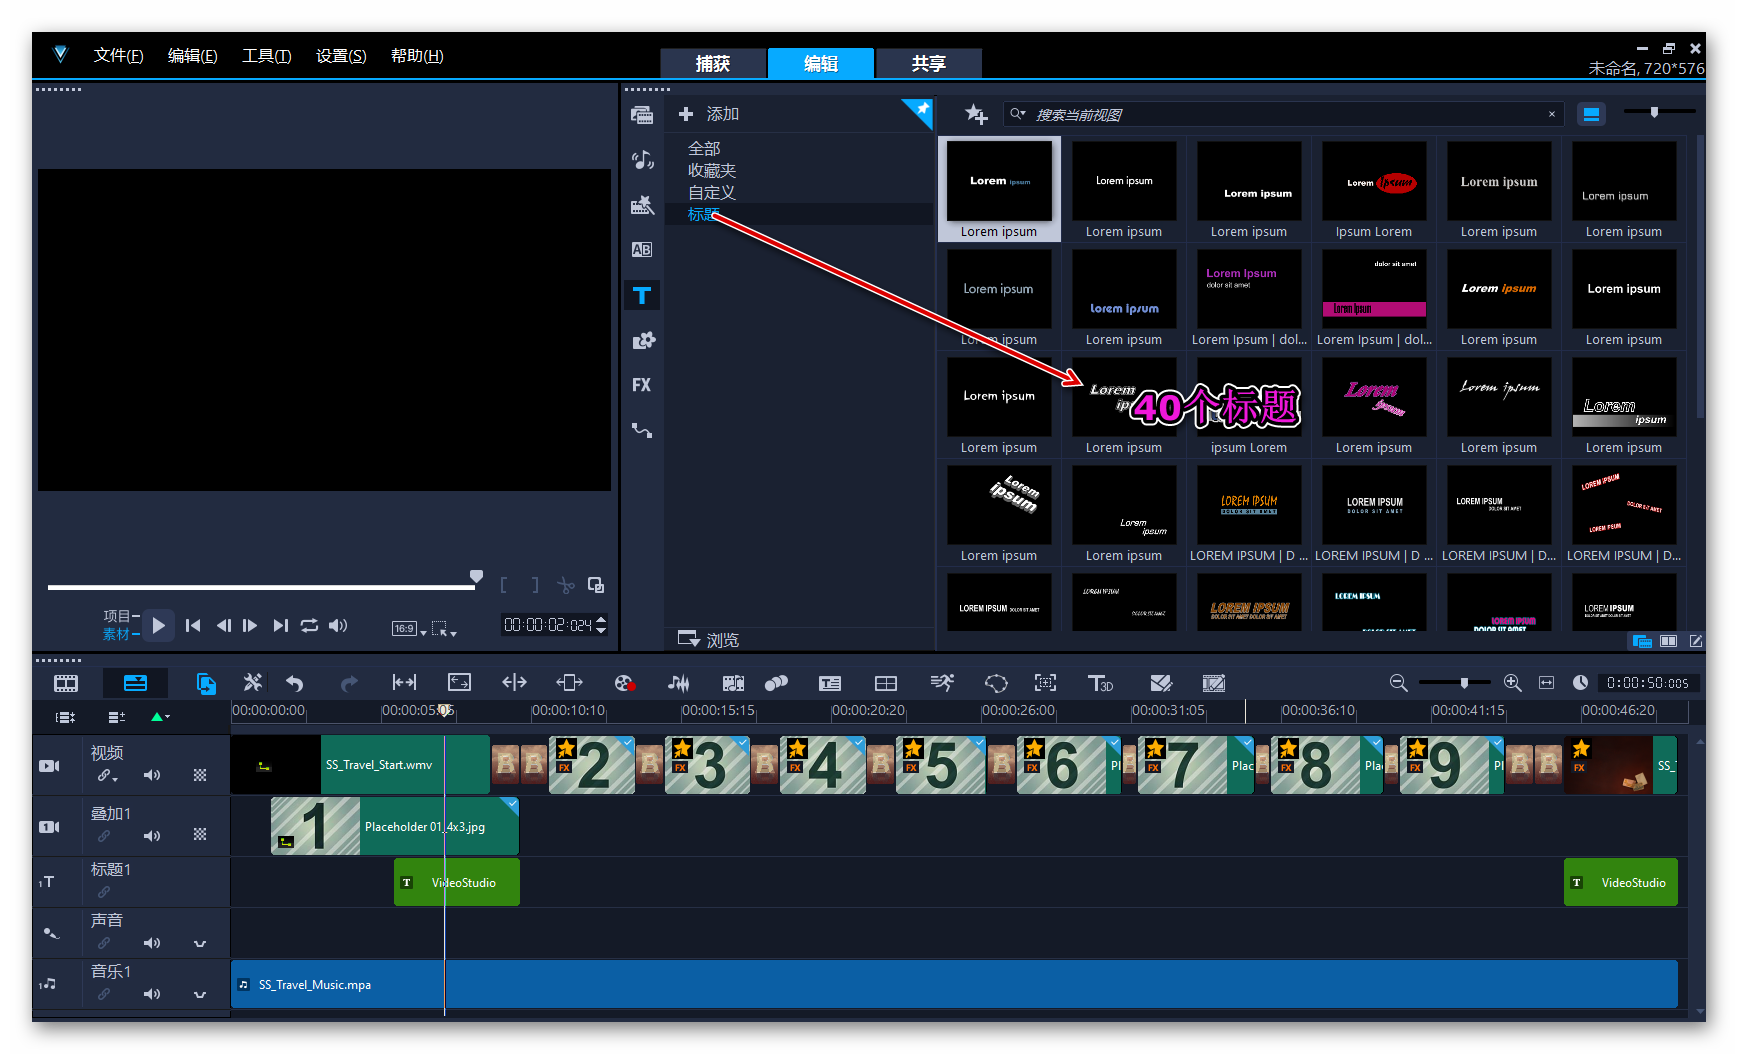Switch to Storyboard view in timeline toolbar
Viewport: 1738px width, 1054px height.
tap(66, 683)
